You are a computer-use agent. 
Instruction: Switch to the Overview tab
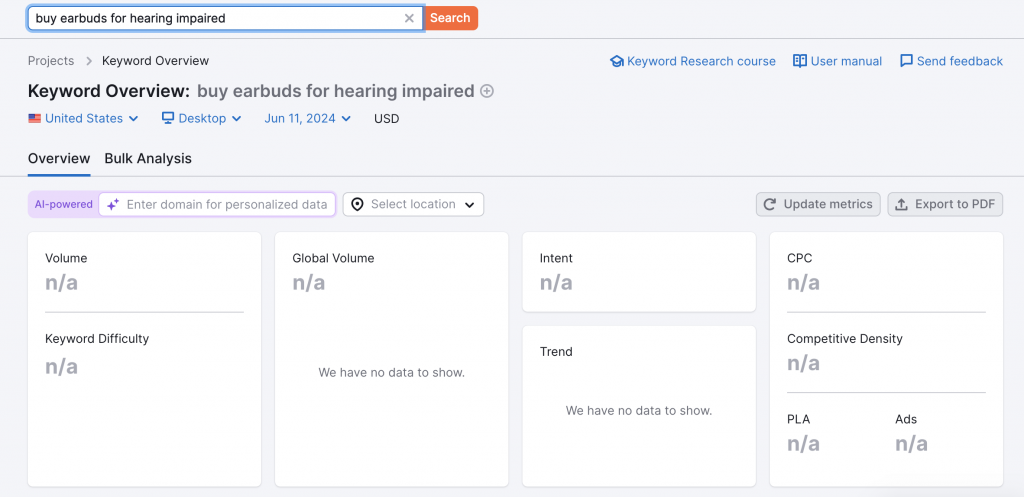coord(59,159)
